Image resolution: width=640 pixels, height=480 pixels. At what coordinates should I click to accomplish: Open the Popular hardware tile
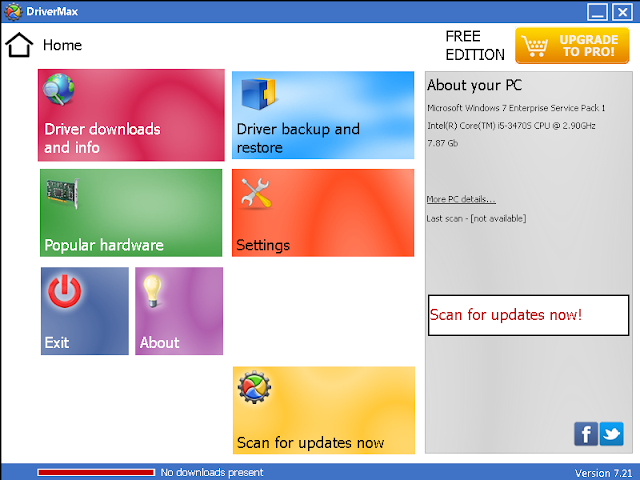tap(131, 213)
